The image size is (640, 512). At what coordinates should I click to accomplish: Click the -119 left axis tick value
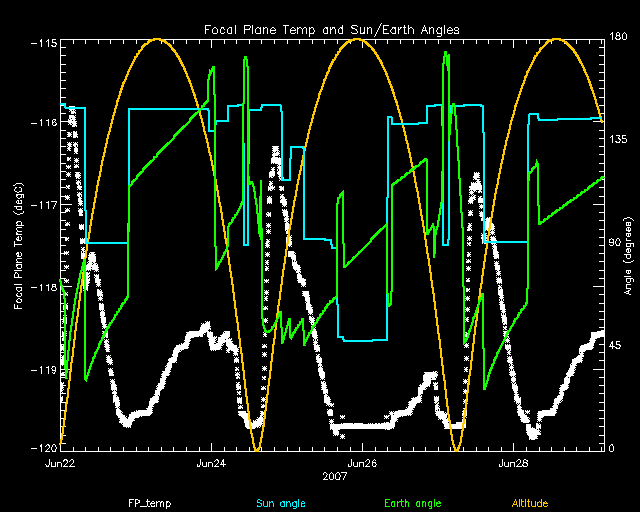pyautogui.click(x=41, y=371)
